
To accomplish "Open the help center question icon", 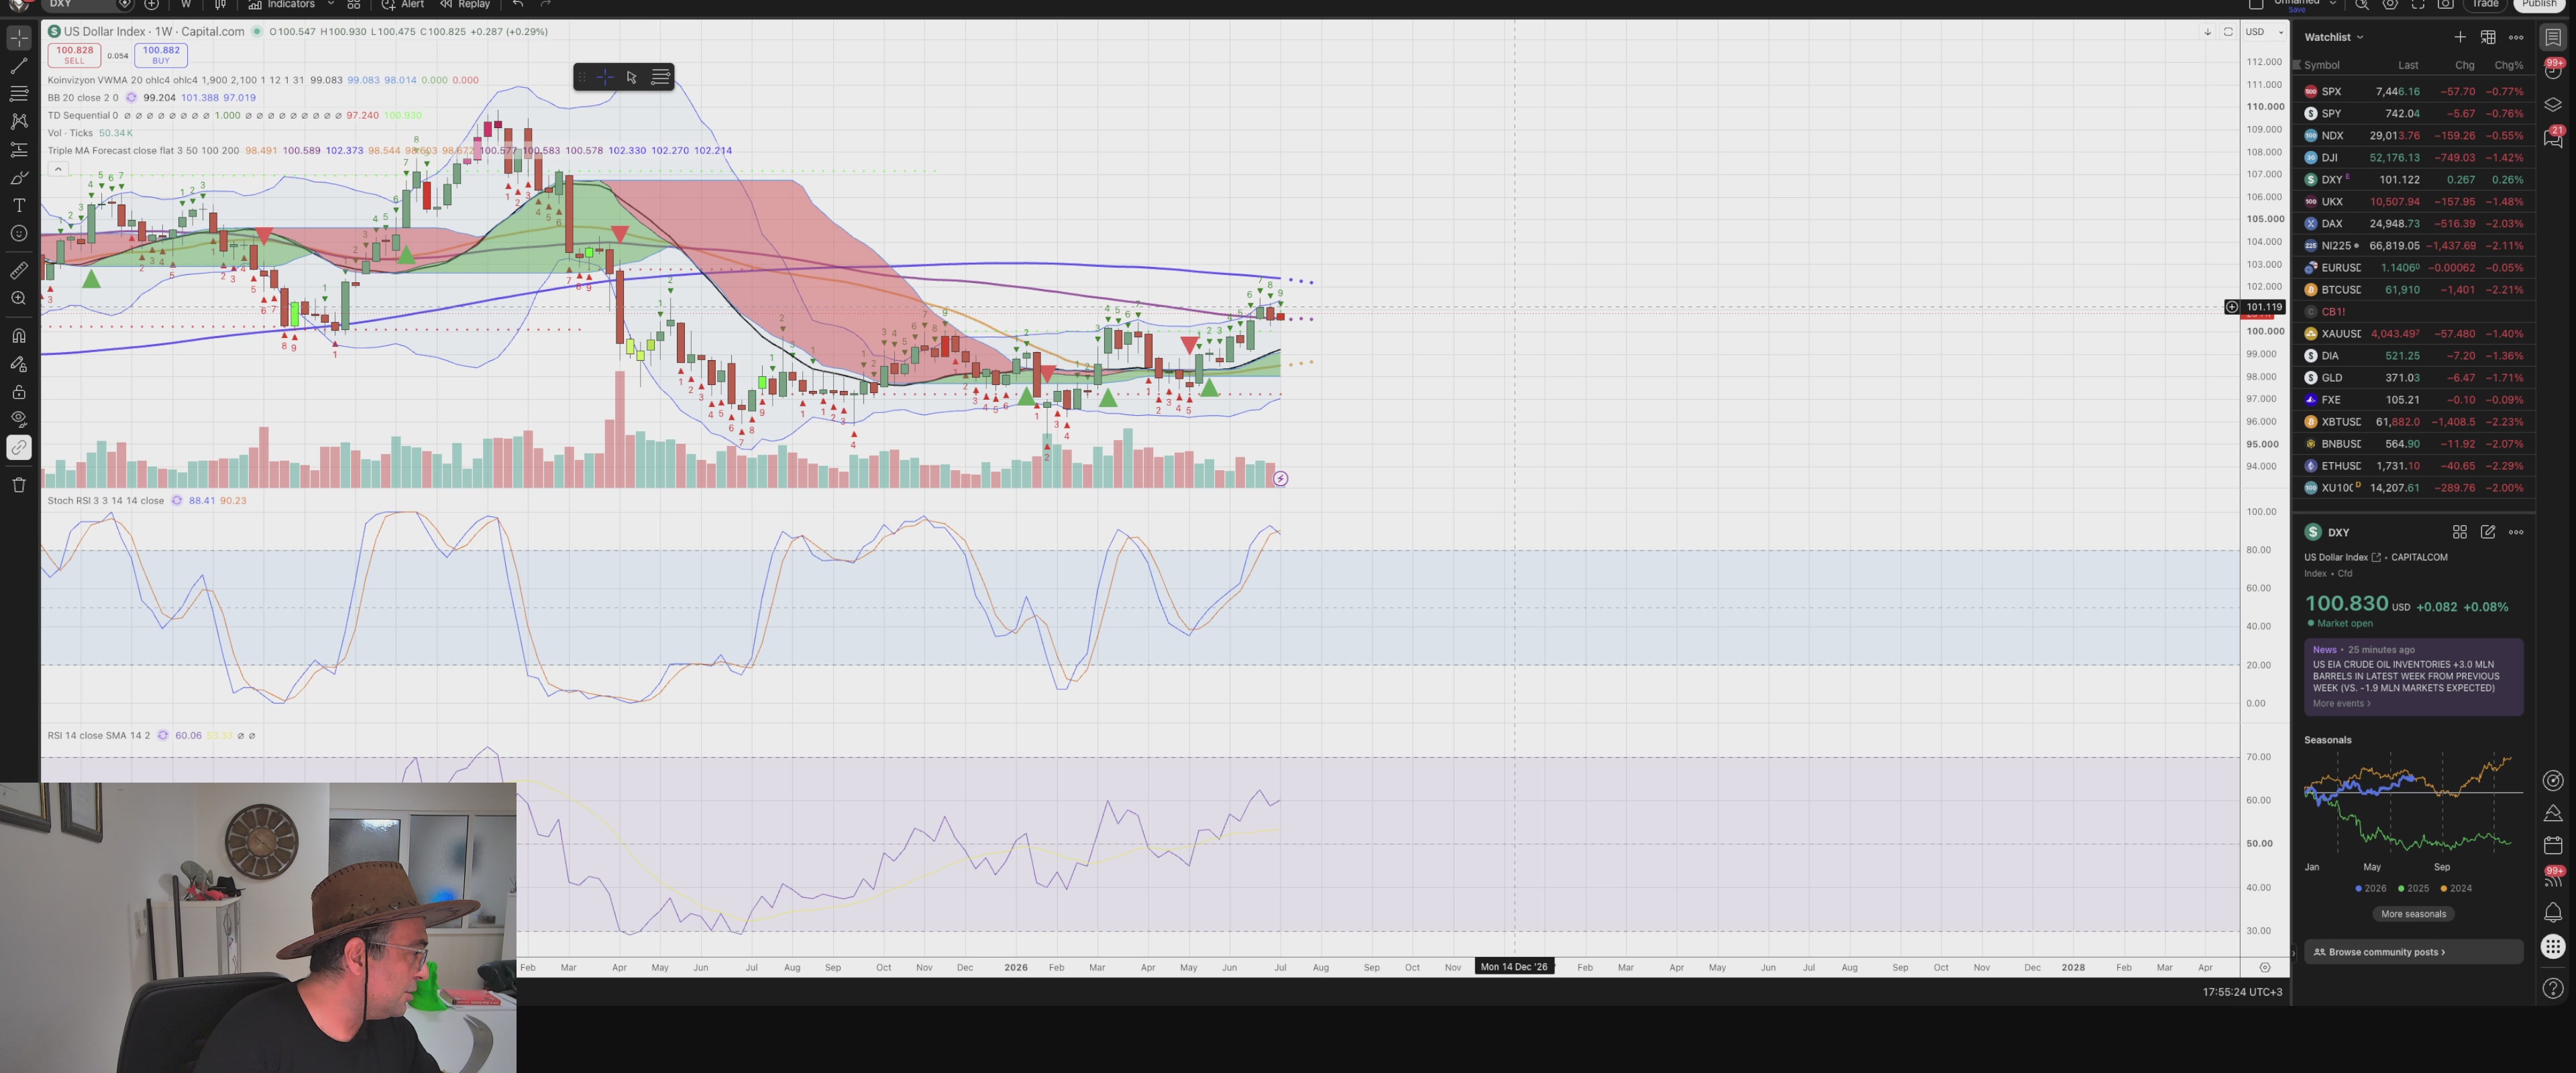I will (2553, 988).
